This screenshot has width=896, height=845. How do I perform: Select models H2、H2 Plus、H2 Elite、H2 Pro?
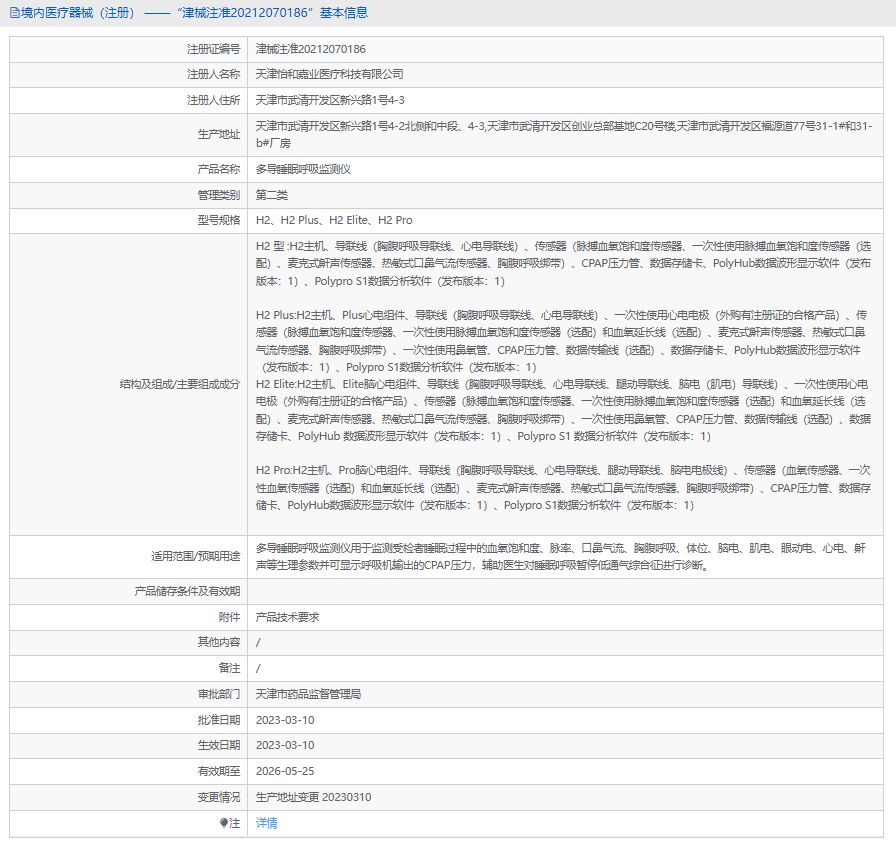[334, 220]
